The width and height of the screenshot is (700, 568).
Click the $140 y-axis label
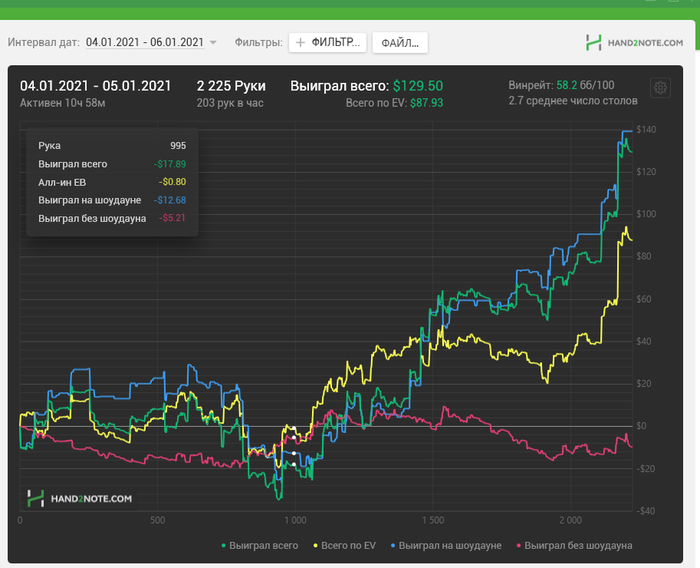click(646, 129)
